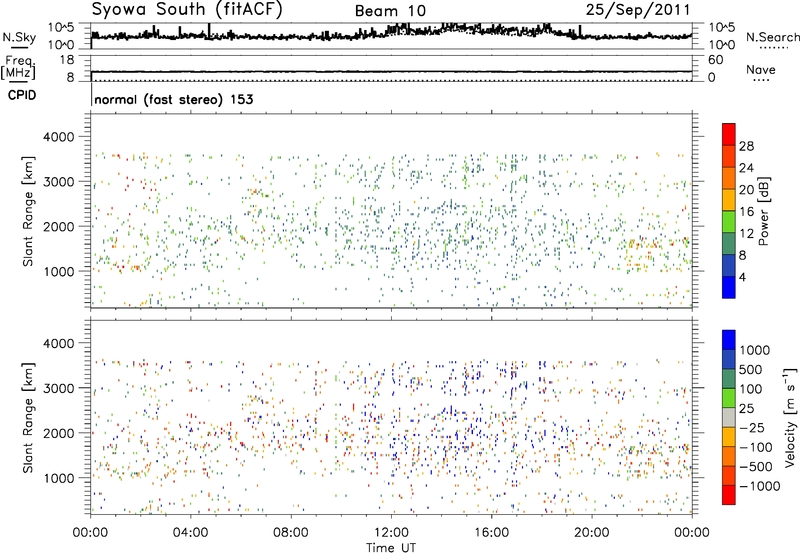Viewport: 800px width, 554px height.
Task: Click the 12 label on Power colorbar
Action: [x=746, y=234]
